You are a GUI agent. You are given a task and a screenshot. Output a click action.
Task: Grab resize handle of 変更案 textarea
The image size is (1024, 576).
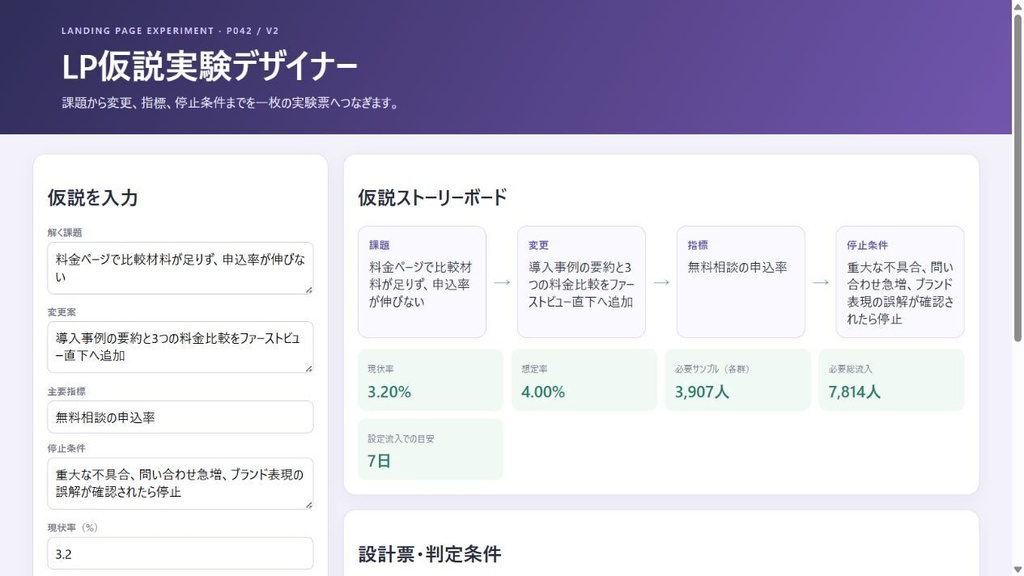308,368
